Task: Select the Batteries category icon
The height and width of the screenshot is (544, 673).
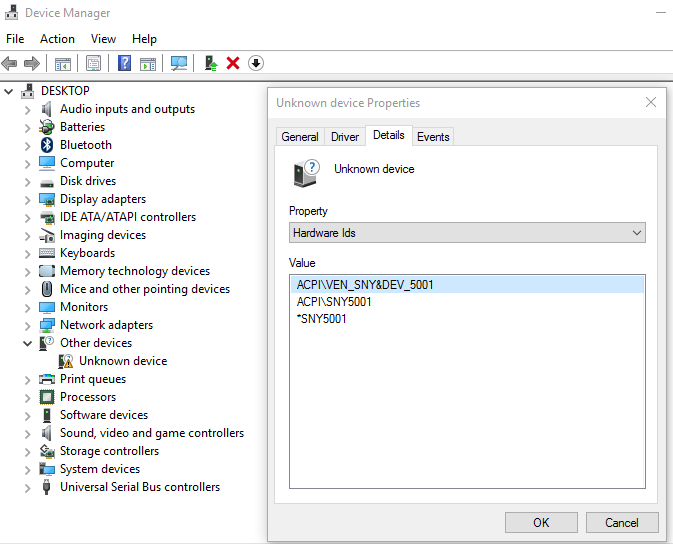Action: pyautogui.click(x=47, y=127)
